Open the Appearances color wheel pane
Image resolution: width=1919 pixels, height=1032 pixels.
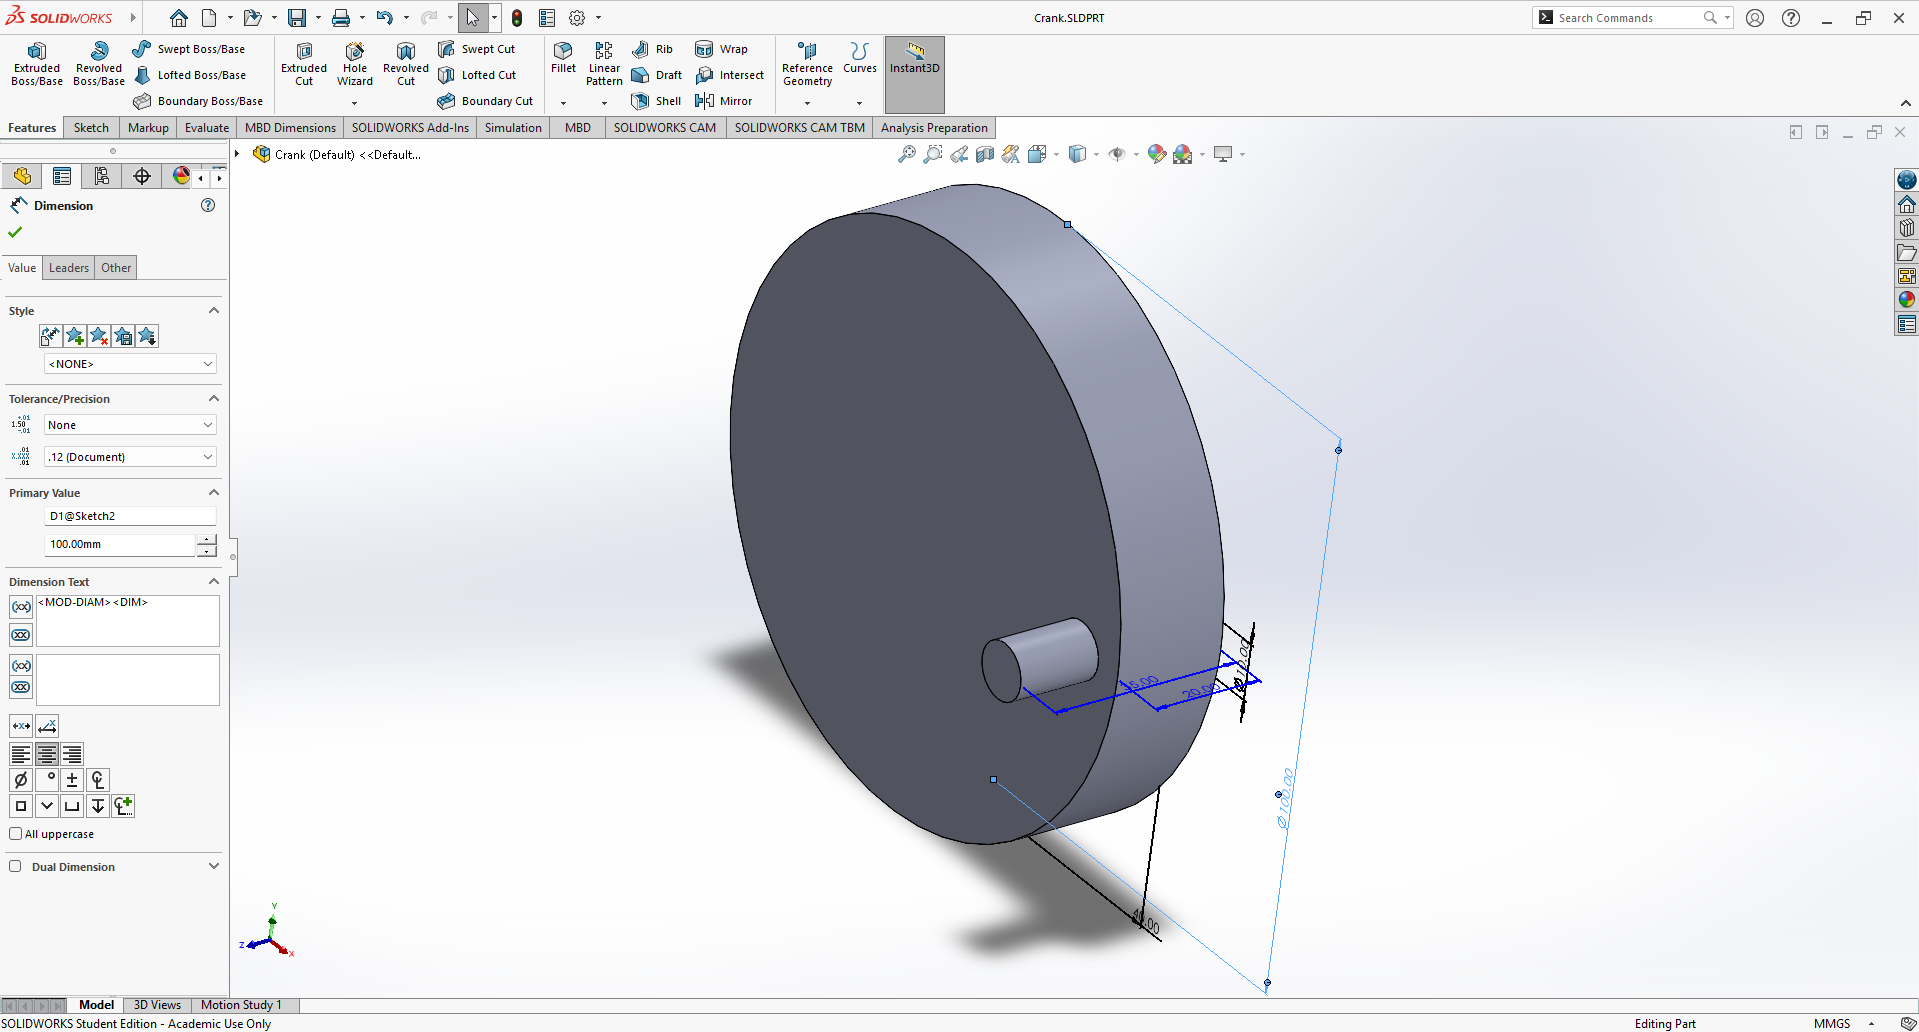1907,299
